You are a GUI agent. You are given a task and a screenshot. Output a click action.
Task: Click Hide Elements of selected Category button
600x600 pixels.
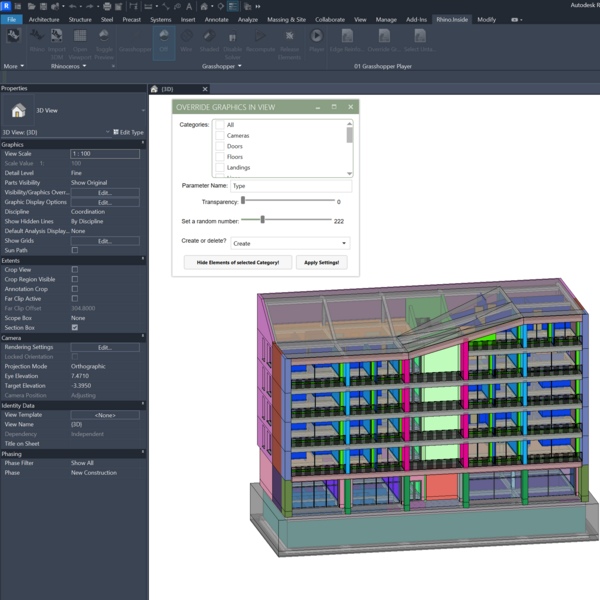[x=238, y=262]
